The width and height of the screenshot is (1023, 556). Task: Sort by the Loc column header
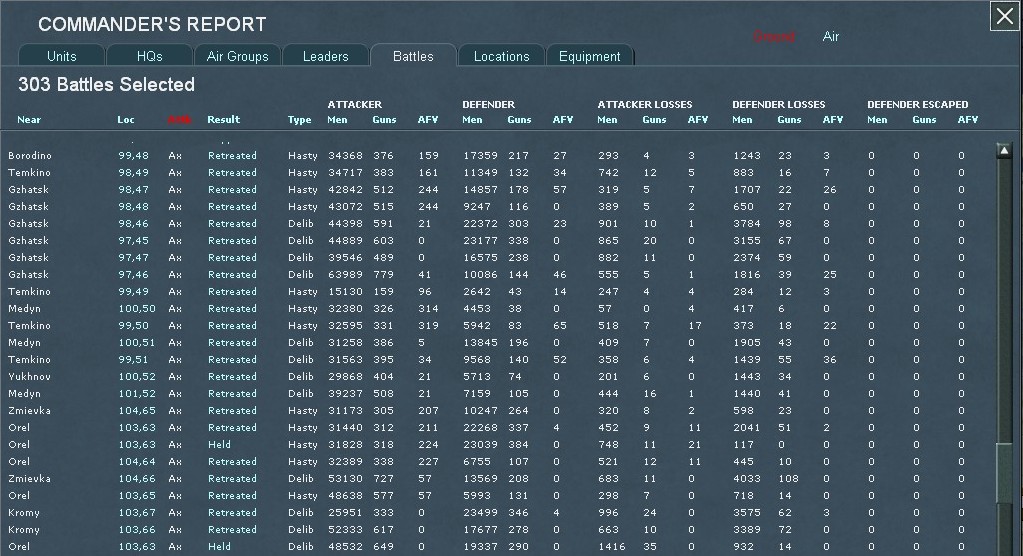pyautogui.click(x=125, y=120)
